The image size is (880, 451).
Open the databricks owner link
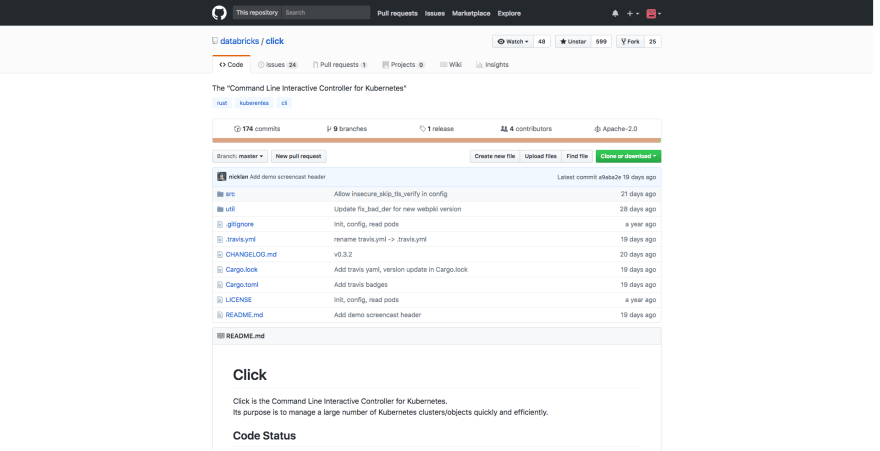[240, 41]
